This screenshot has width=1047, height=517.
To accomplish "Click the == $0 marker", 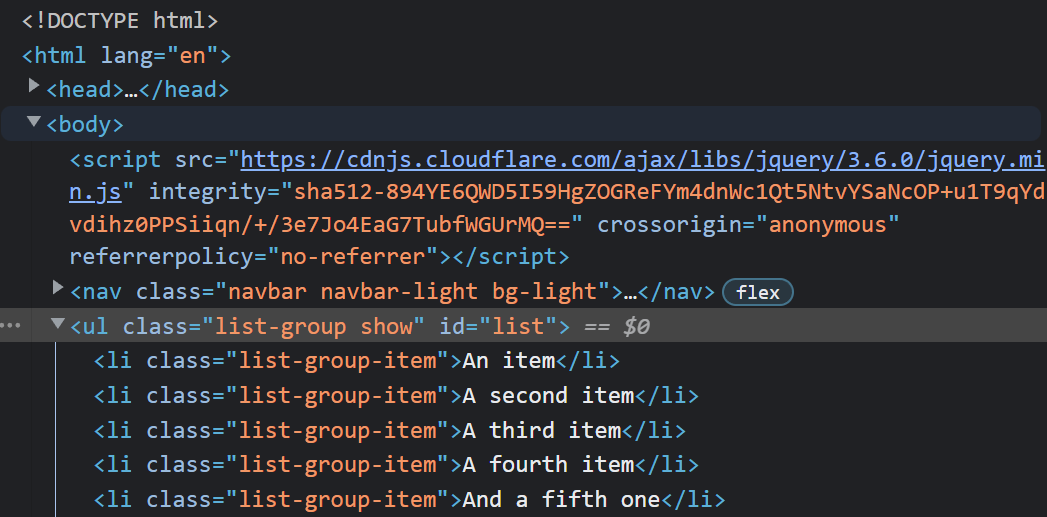I will pos(616,327).
